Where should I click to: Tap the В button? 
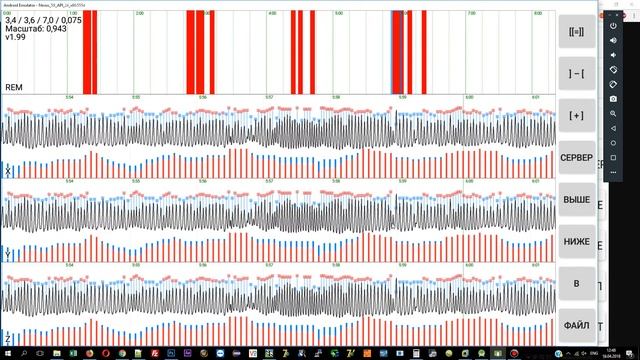click(577, 284)
